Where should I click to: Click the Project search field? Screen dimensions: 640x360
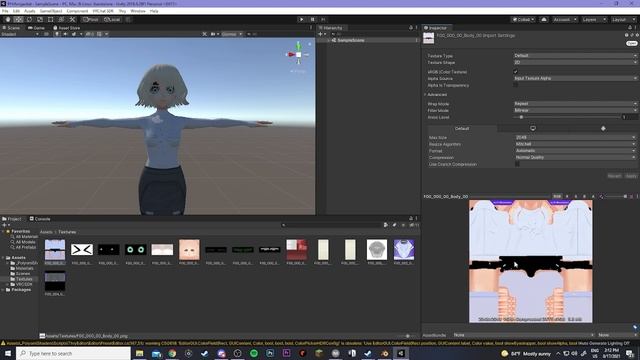[x=332, y=225]
